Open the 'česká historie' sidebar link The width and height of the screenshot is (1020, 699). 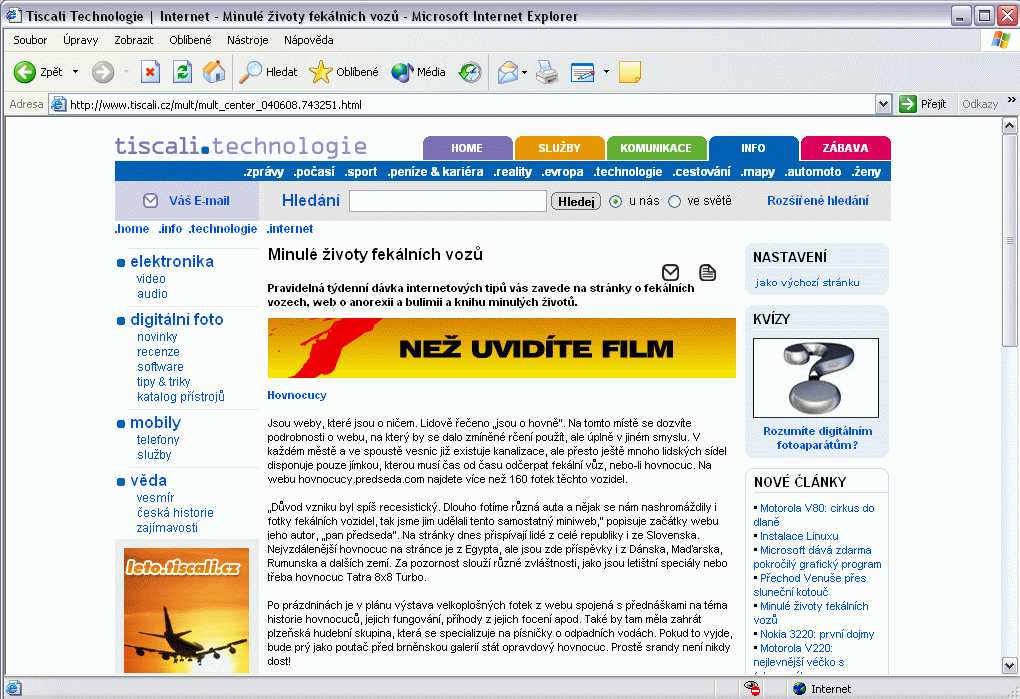point(175,512)
